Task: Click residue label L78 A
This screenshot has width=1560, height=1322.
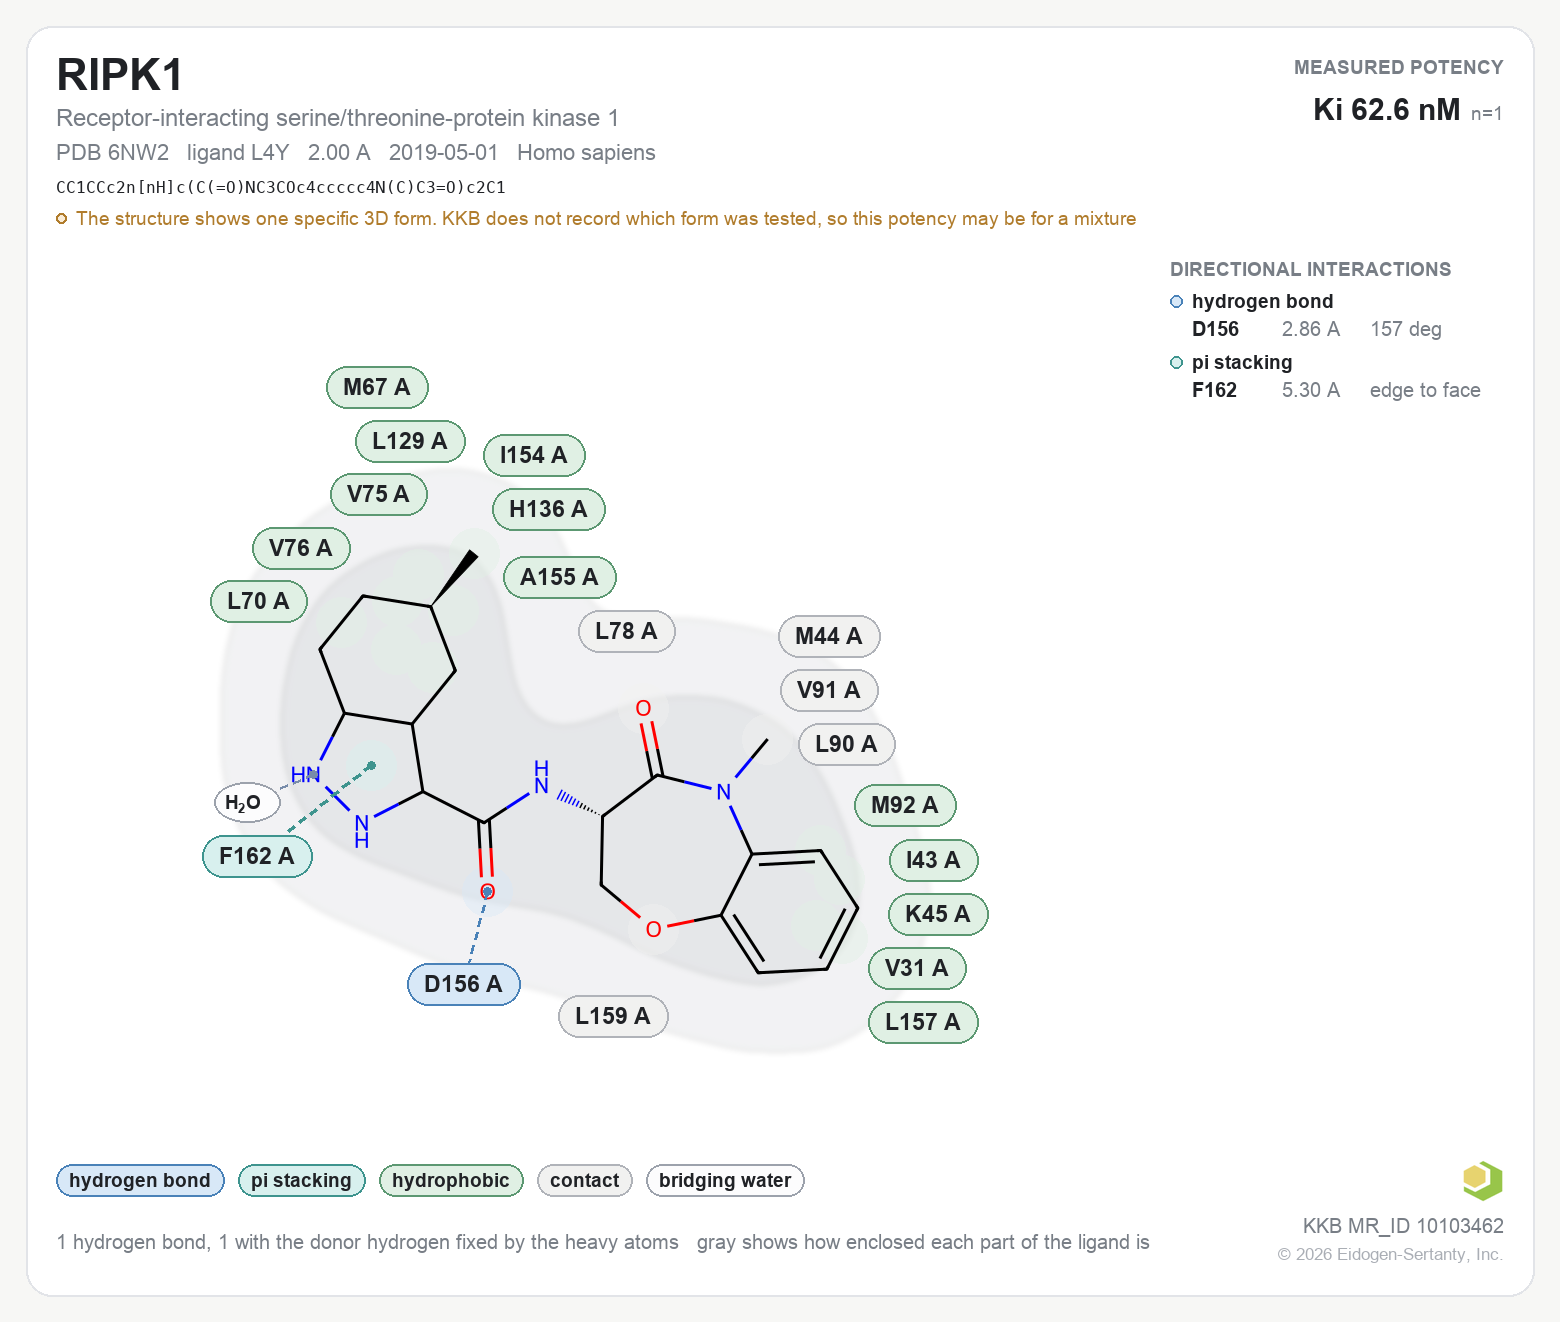Action: pyautogui.click(x=626, y=631)
